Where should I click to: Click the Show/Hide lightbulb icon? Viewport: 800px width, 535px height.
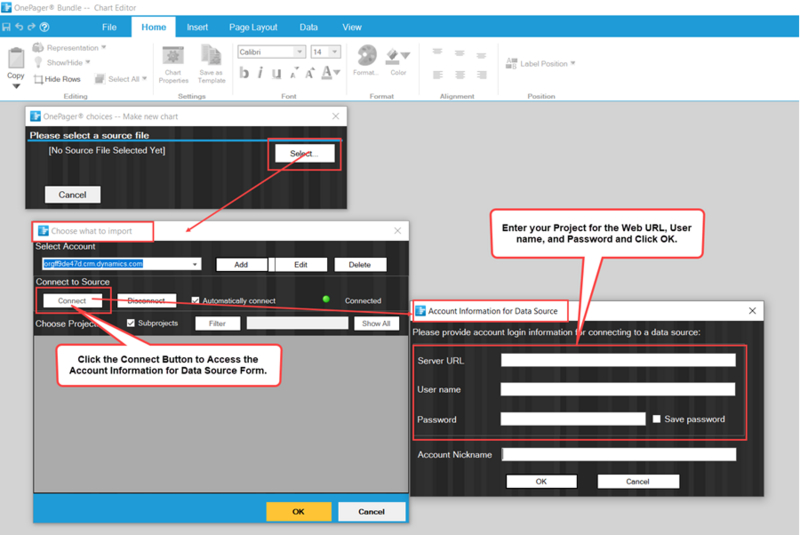[38, 62]
